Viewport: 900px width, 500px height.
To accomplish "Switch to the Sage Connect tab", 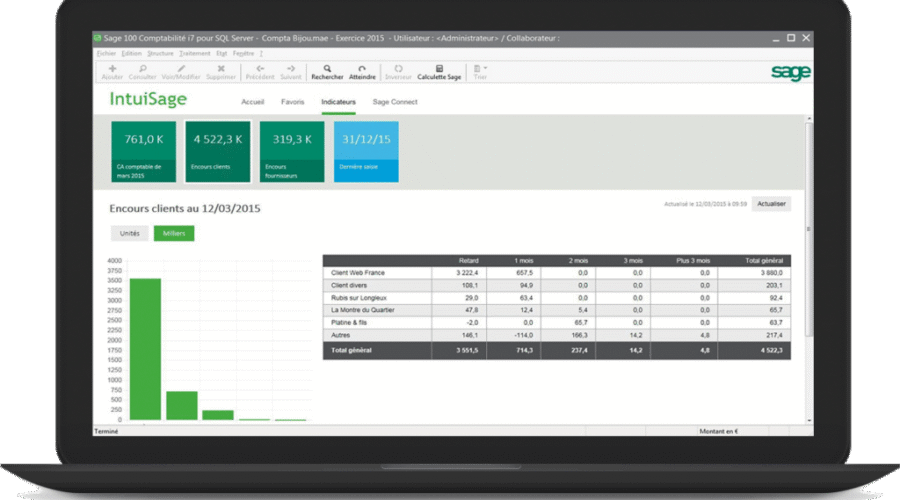I will click(x=395, y=102).
